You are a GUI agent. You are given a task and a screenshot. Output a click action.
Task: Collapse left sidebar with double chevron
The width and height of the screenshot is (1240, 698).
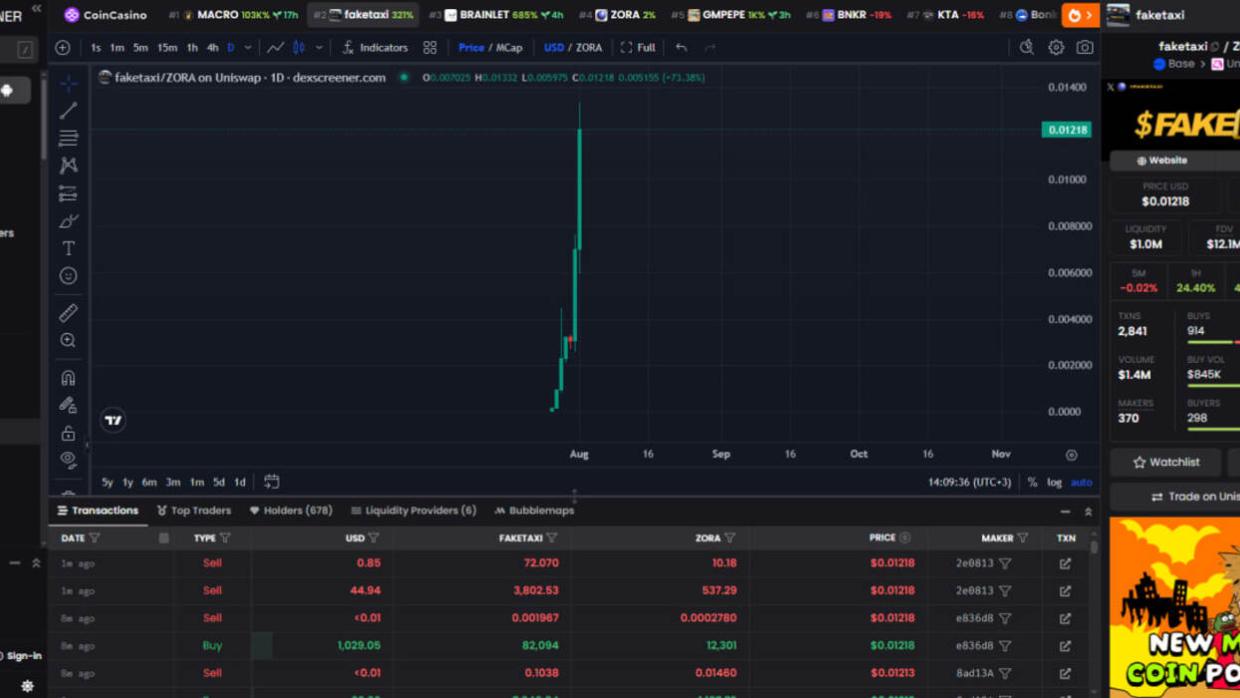click(x=36, y=8)
